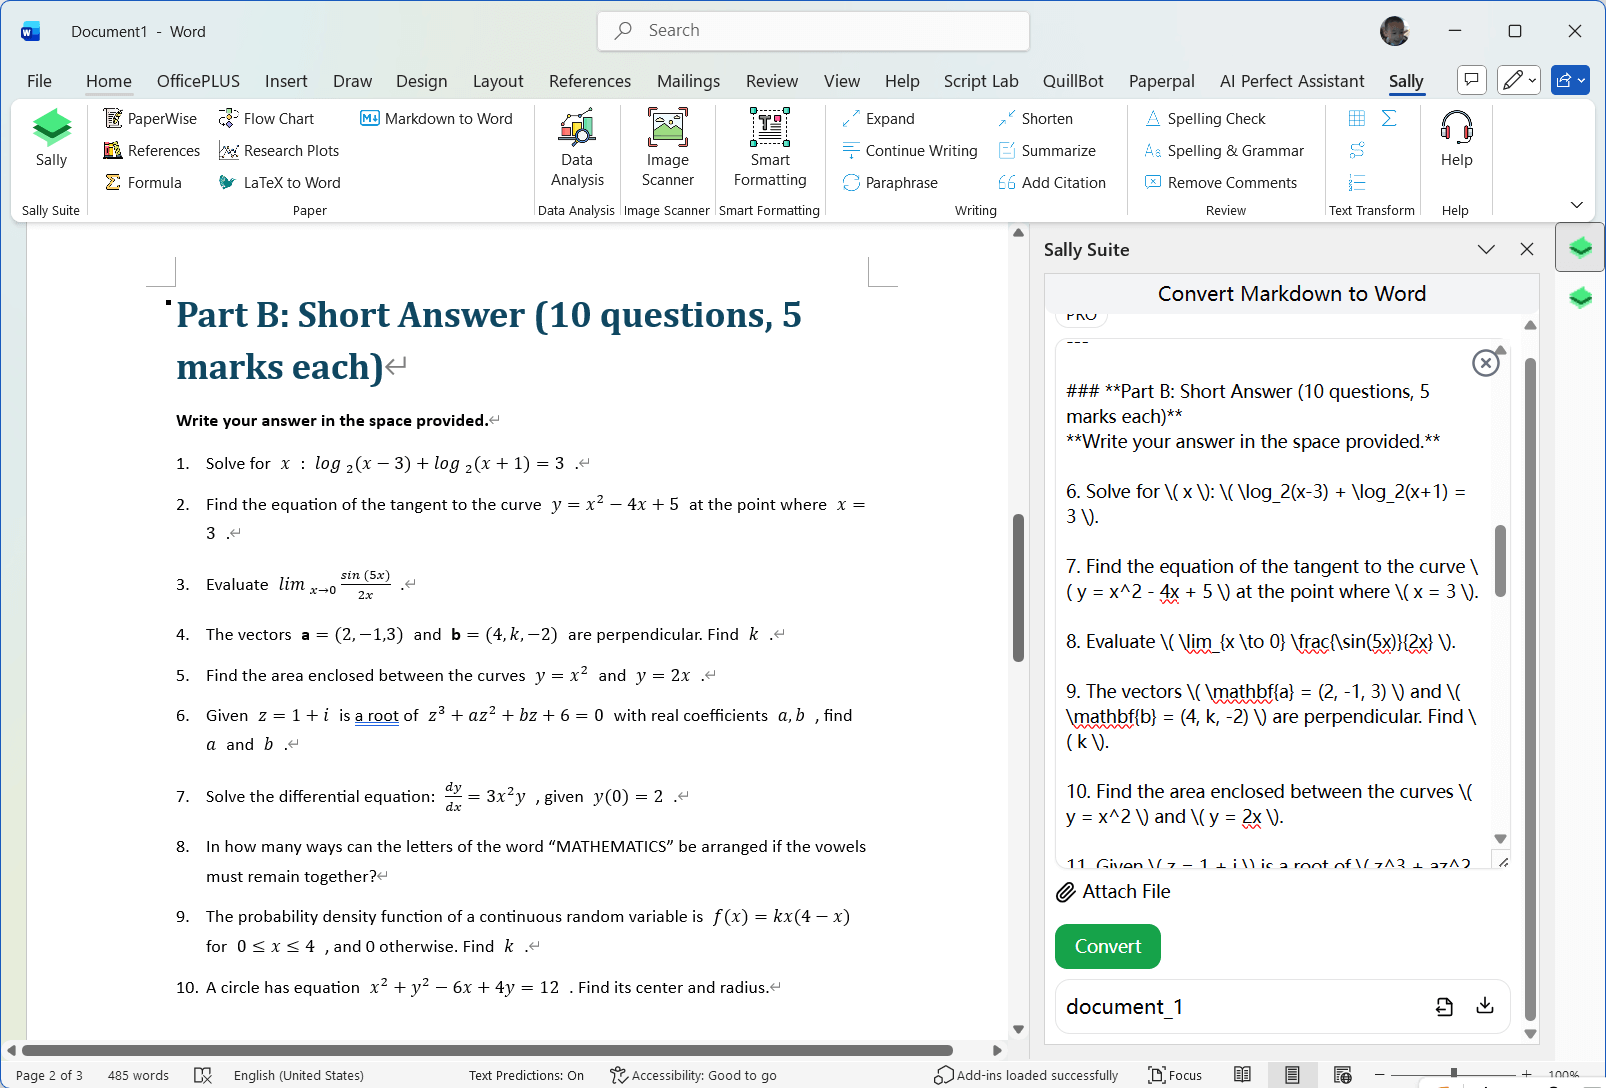Select Smart Formatting
1606x1088 pixels.
[769, 148]
